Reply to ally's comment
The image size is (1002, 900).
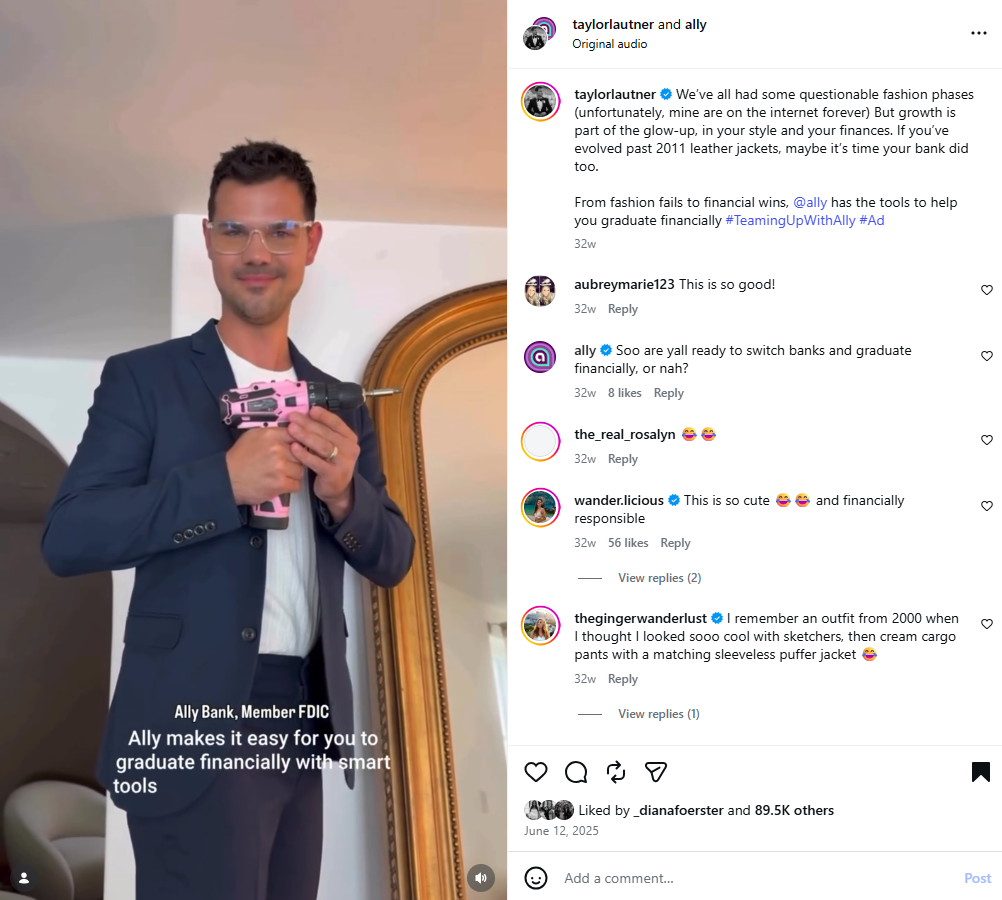tap(668, 393)
